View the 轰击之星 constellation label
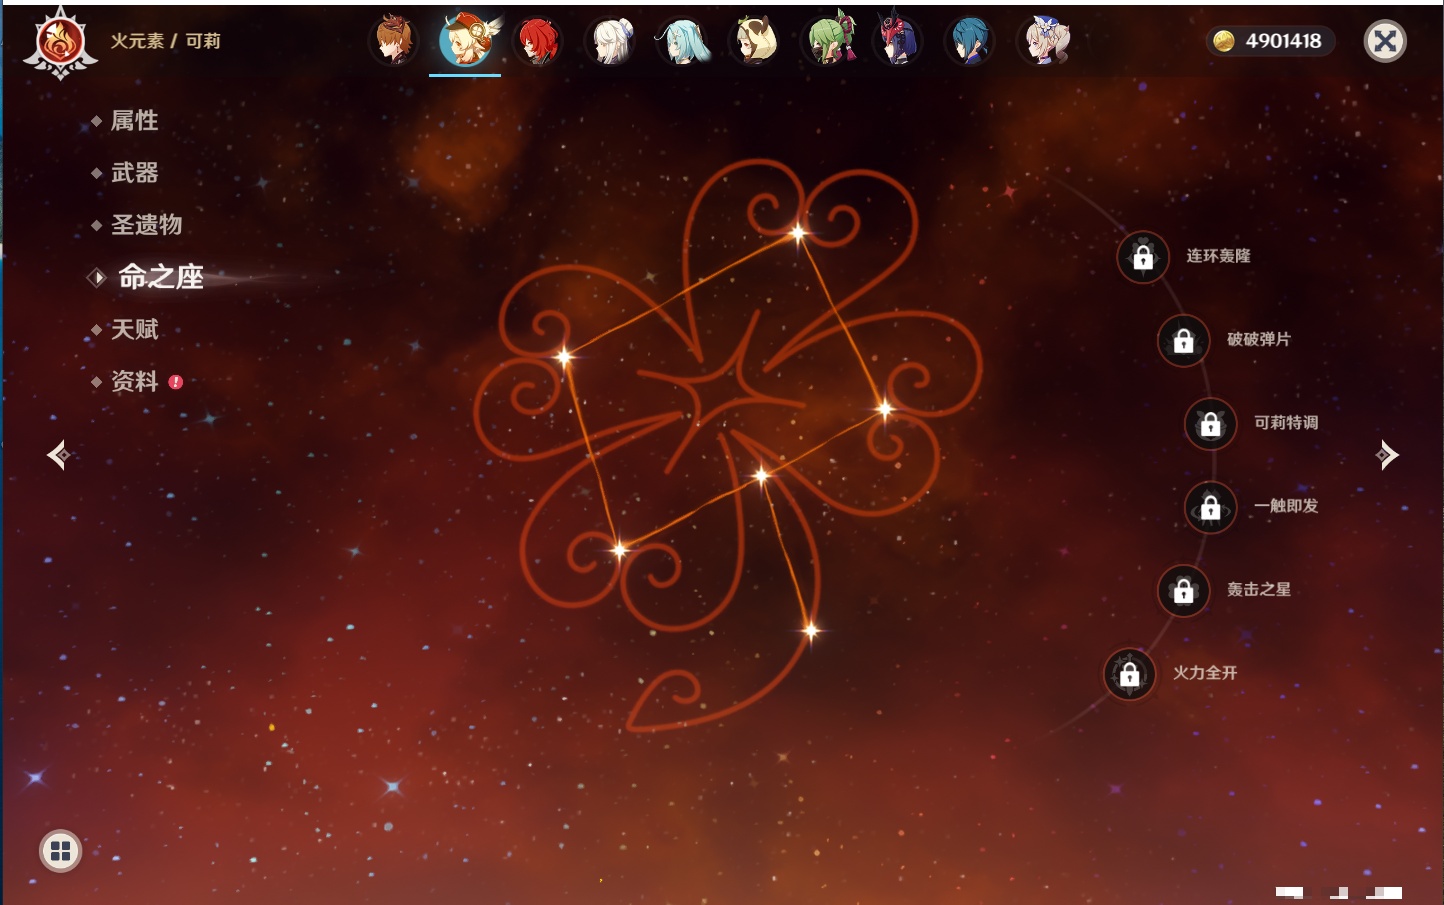 pos(1259,590)
